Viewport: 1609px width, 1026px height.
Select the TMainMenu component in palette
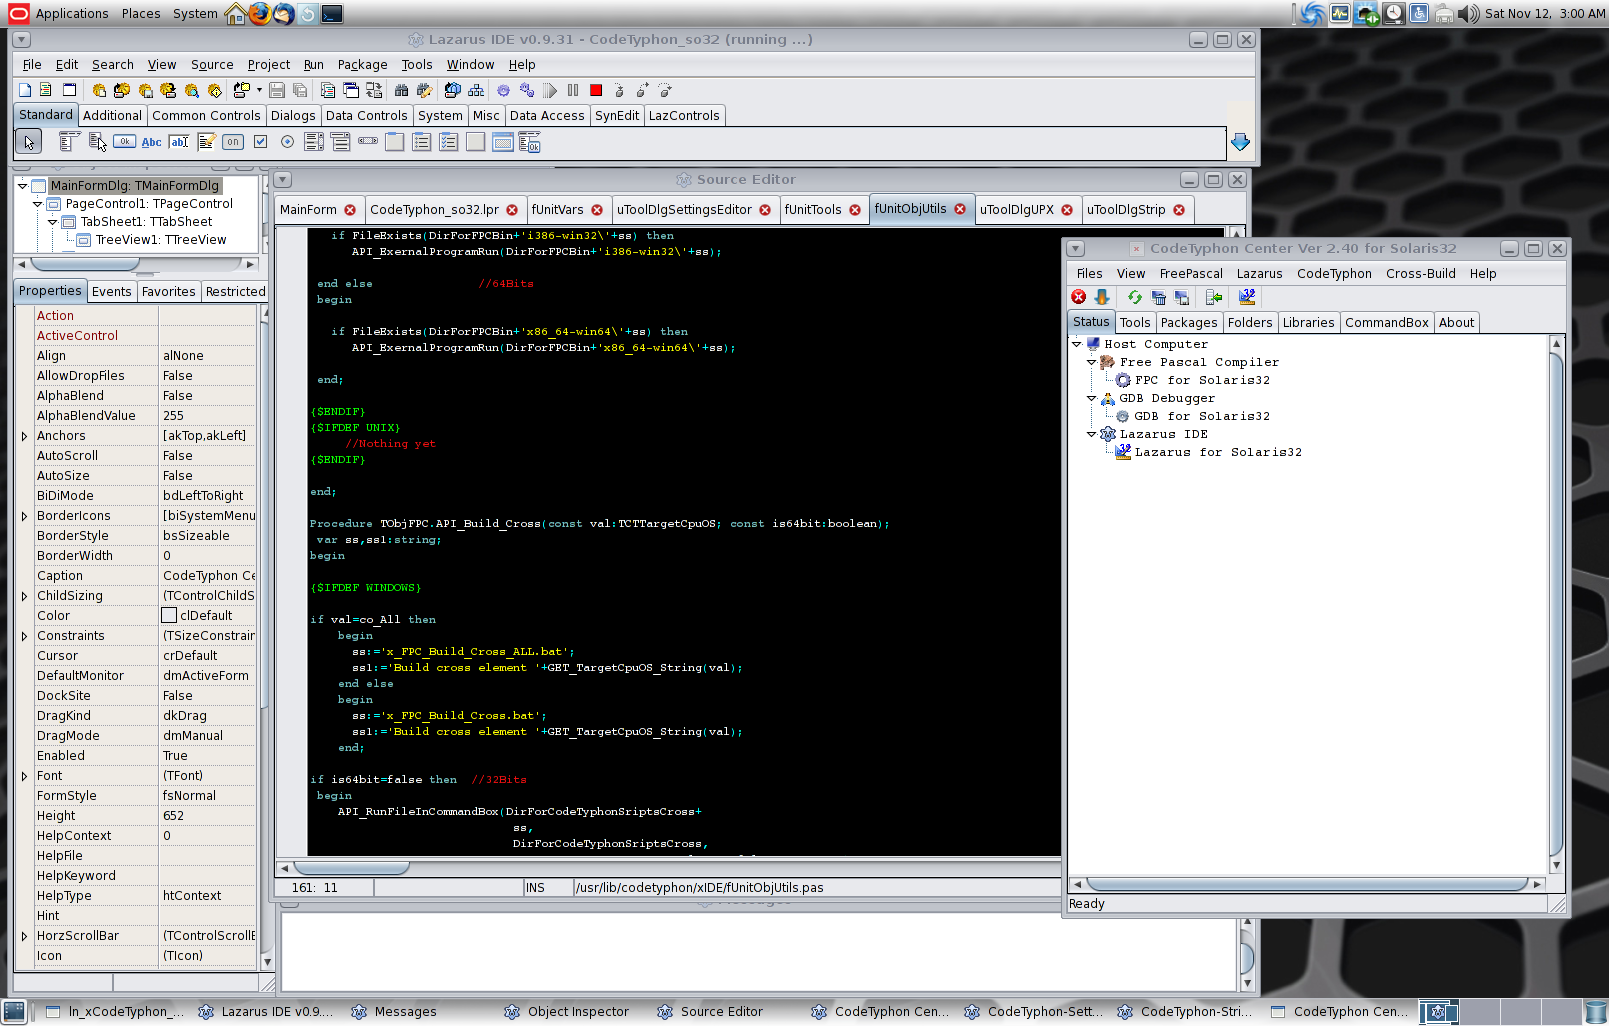coord(69,142)
